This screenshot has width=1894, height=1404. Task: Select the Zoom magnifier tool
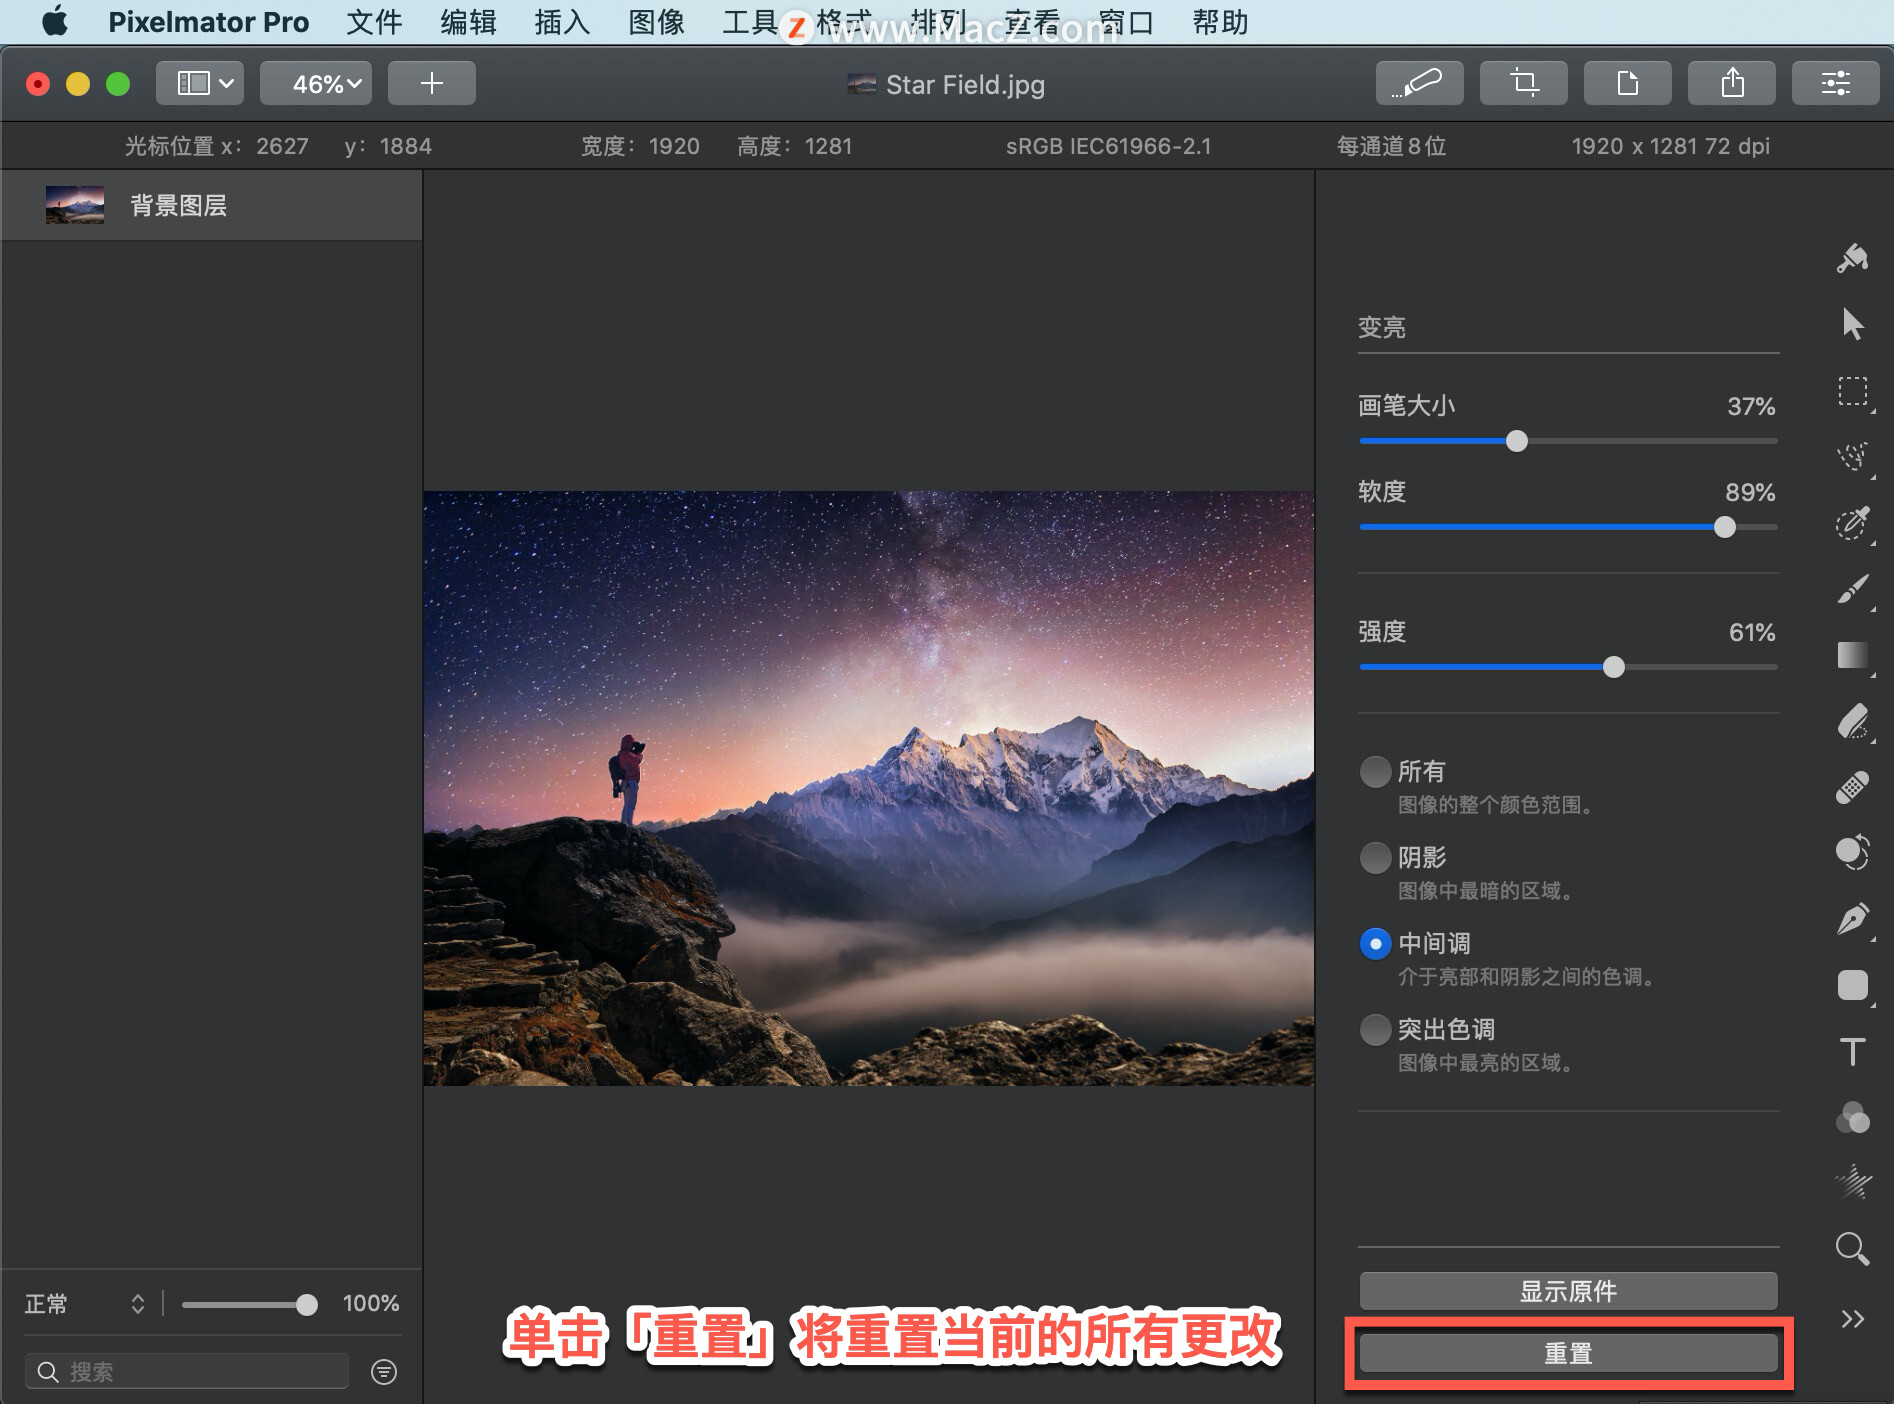[1852, 1247]
